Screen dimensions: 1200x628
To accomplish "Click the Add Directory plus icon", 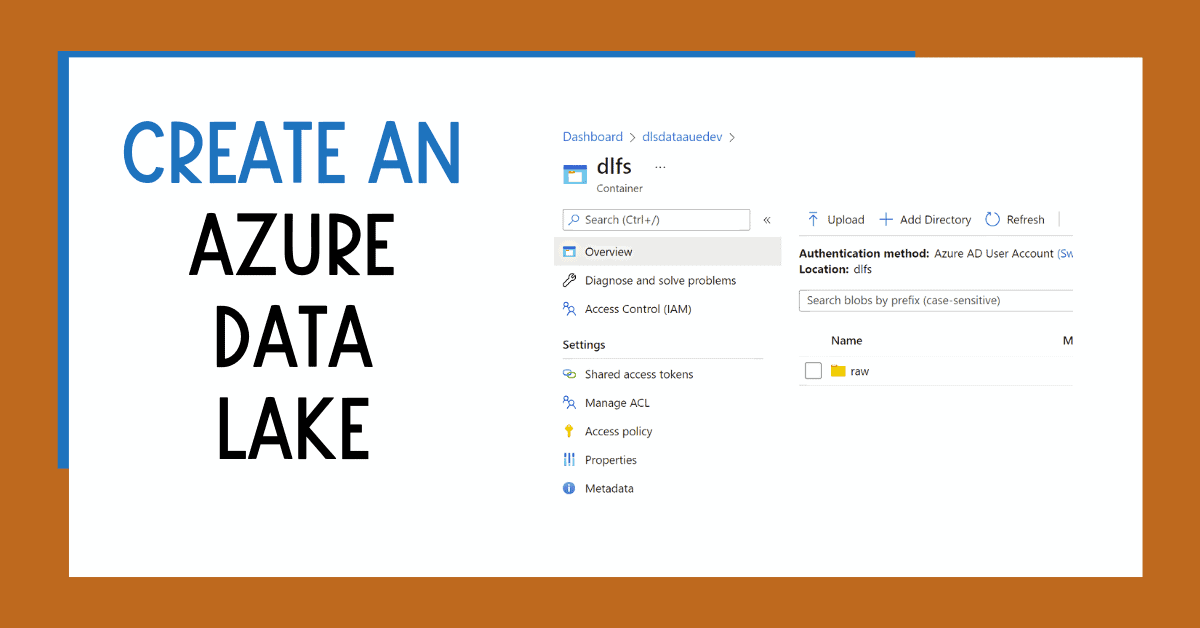I will click(x=885, y=220).
